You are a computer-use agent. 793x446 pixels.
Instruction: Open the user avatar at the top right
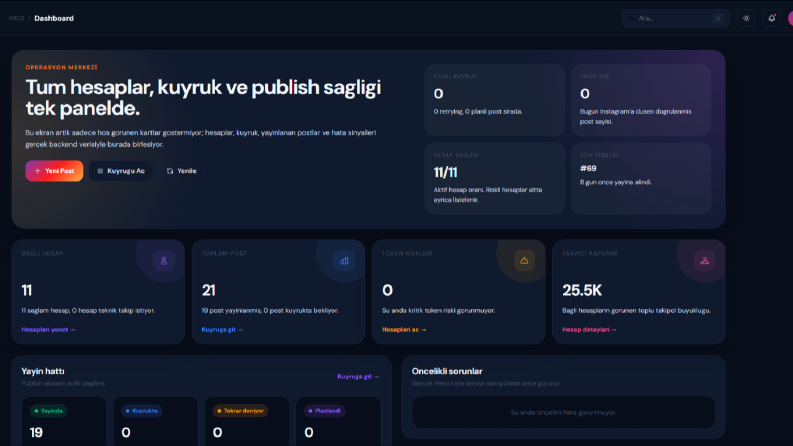pyautogui.click(x=790, y=18)
